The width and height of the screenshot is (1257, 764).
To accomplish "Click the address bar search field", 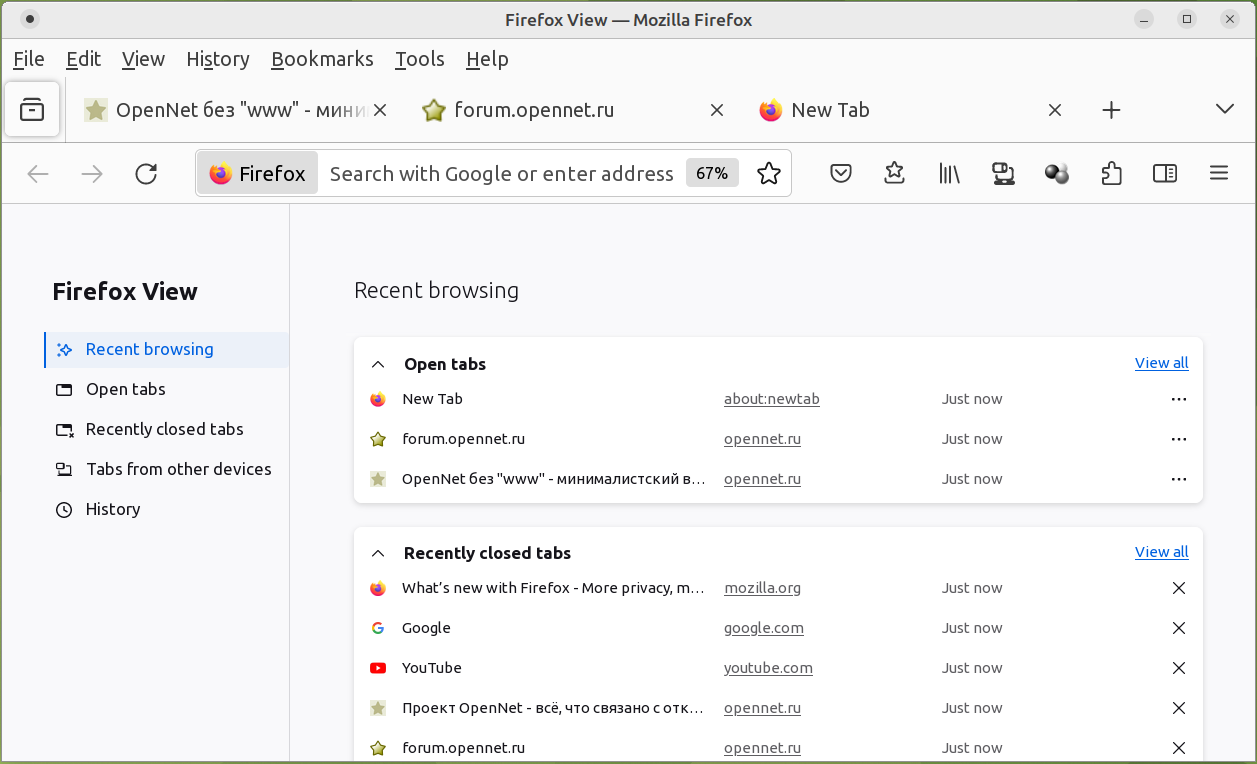I will click(500, 174).
